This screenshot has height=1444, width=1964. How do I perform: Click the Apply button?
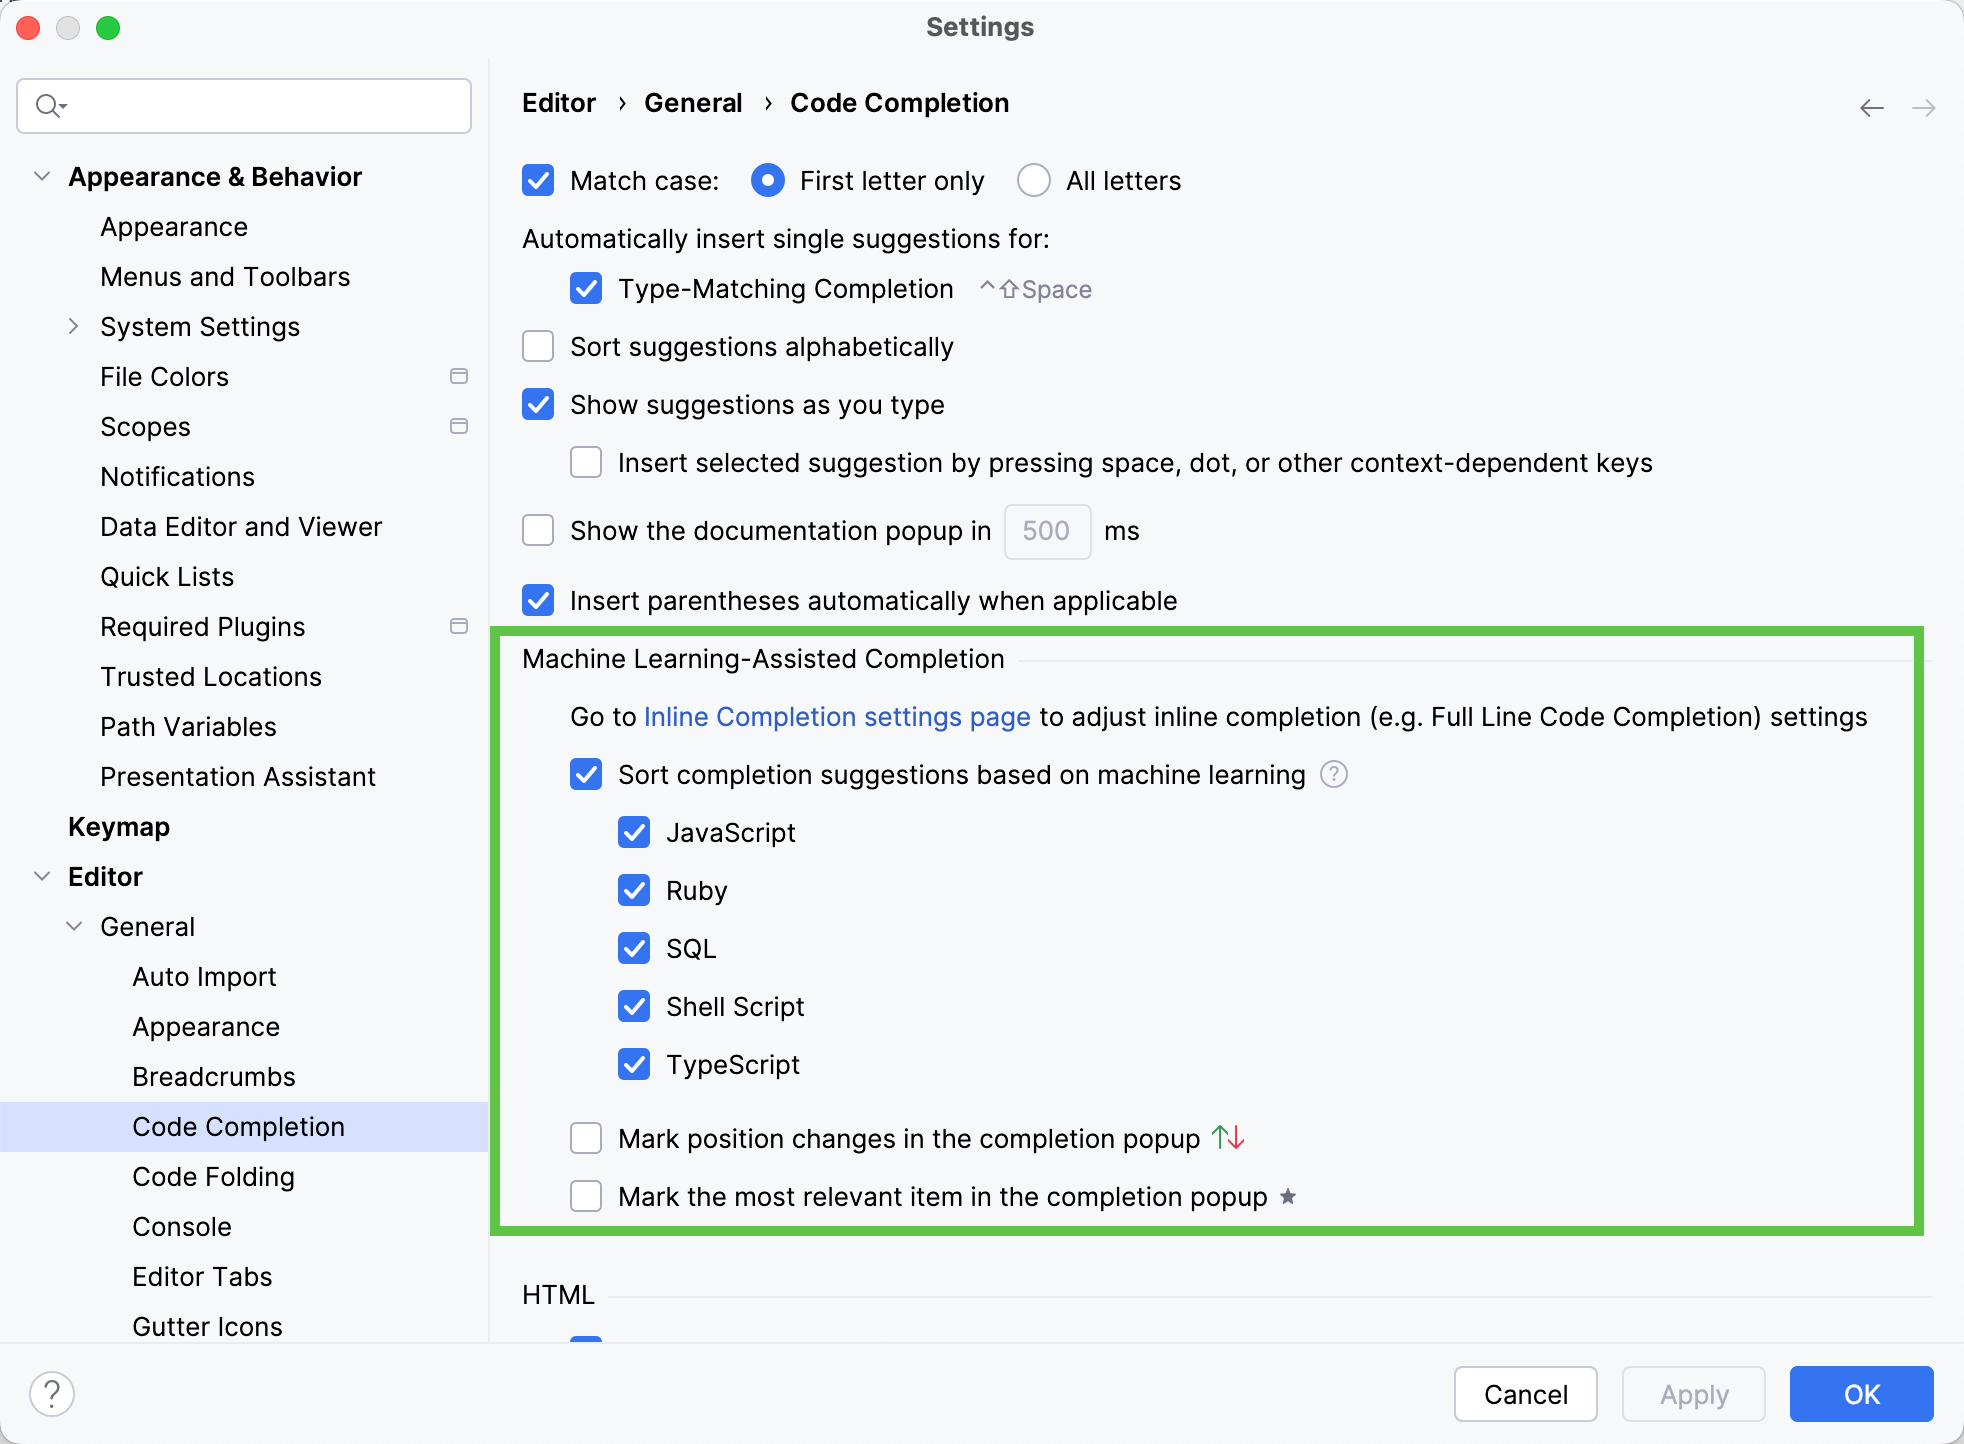tap(1693, 1393)
